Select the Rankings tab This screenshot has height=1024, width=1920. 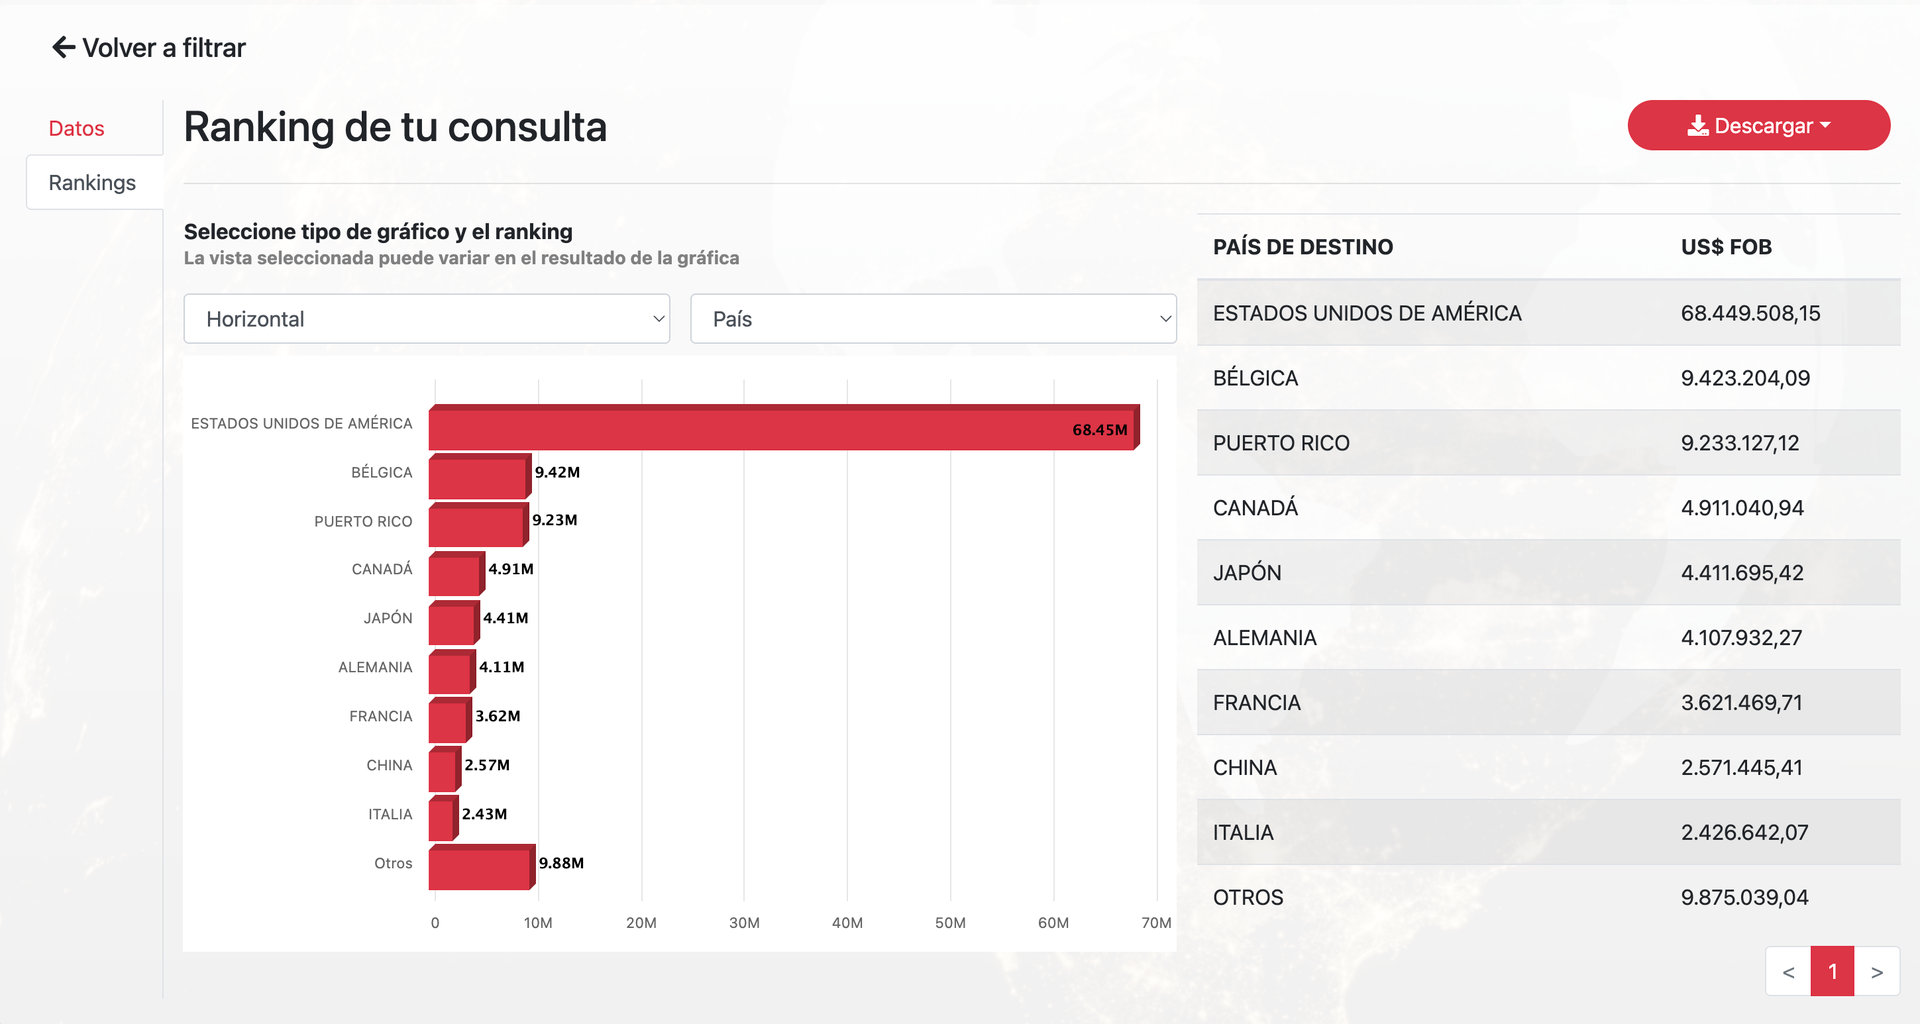93,182
